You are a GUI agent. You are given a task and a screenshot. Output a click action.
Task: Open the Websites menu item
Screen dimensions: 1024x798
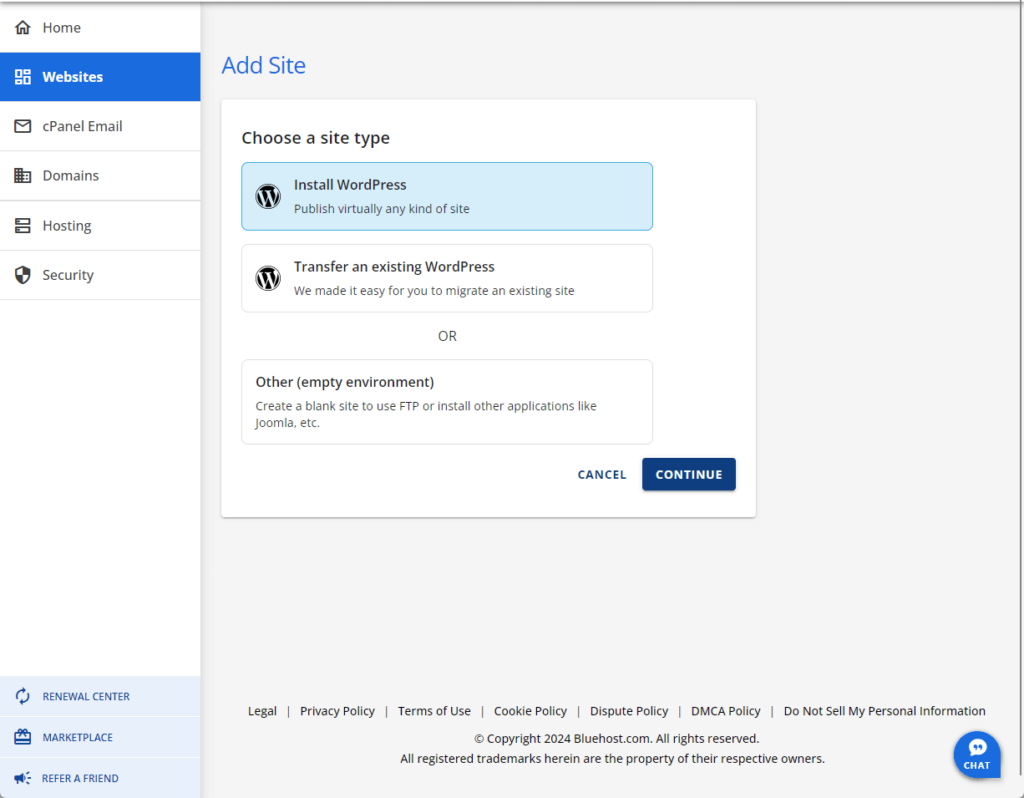100,77
